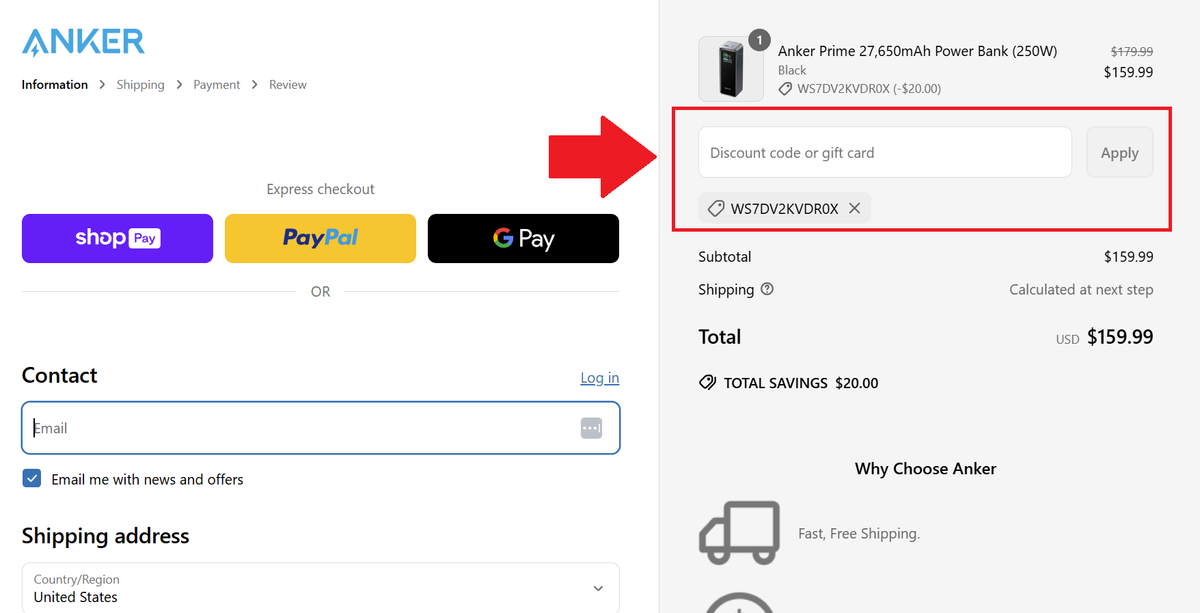The height and width of the screenshot is (613, 1200).
Task: Click the question mark icon beside Shipping
Action: [x=765, y=290]
